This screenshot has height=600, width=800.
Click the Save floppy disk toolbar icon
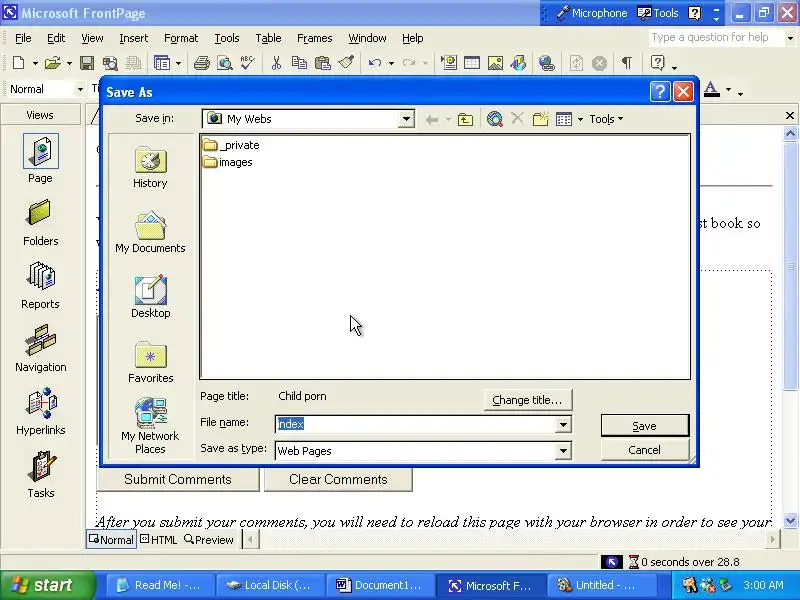[87, 63]
